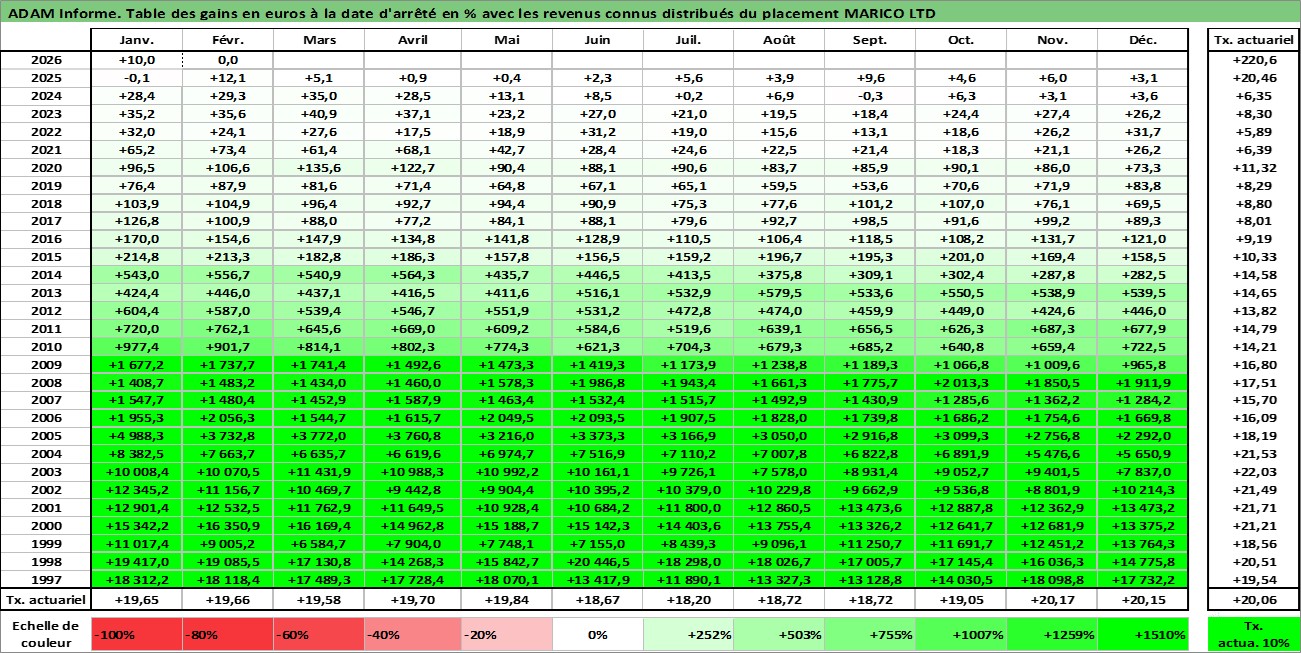Image resolution: width=1301 pixels, height=653 pixels.
Task: Select the +18 312,2 cell in the 1997 row
Action: pyautogui.click(x=136, y=581)
